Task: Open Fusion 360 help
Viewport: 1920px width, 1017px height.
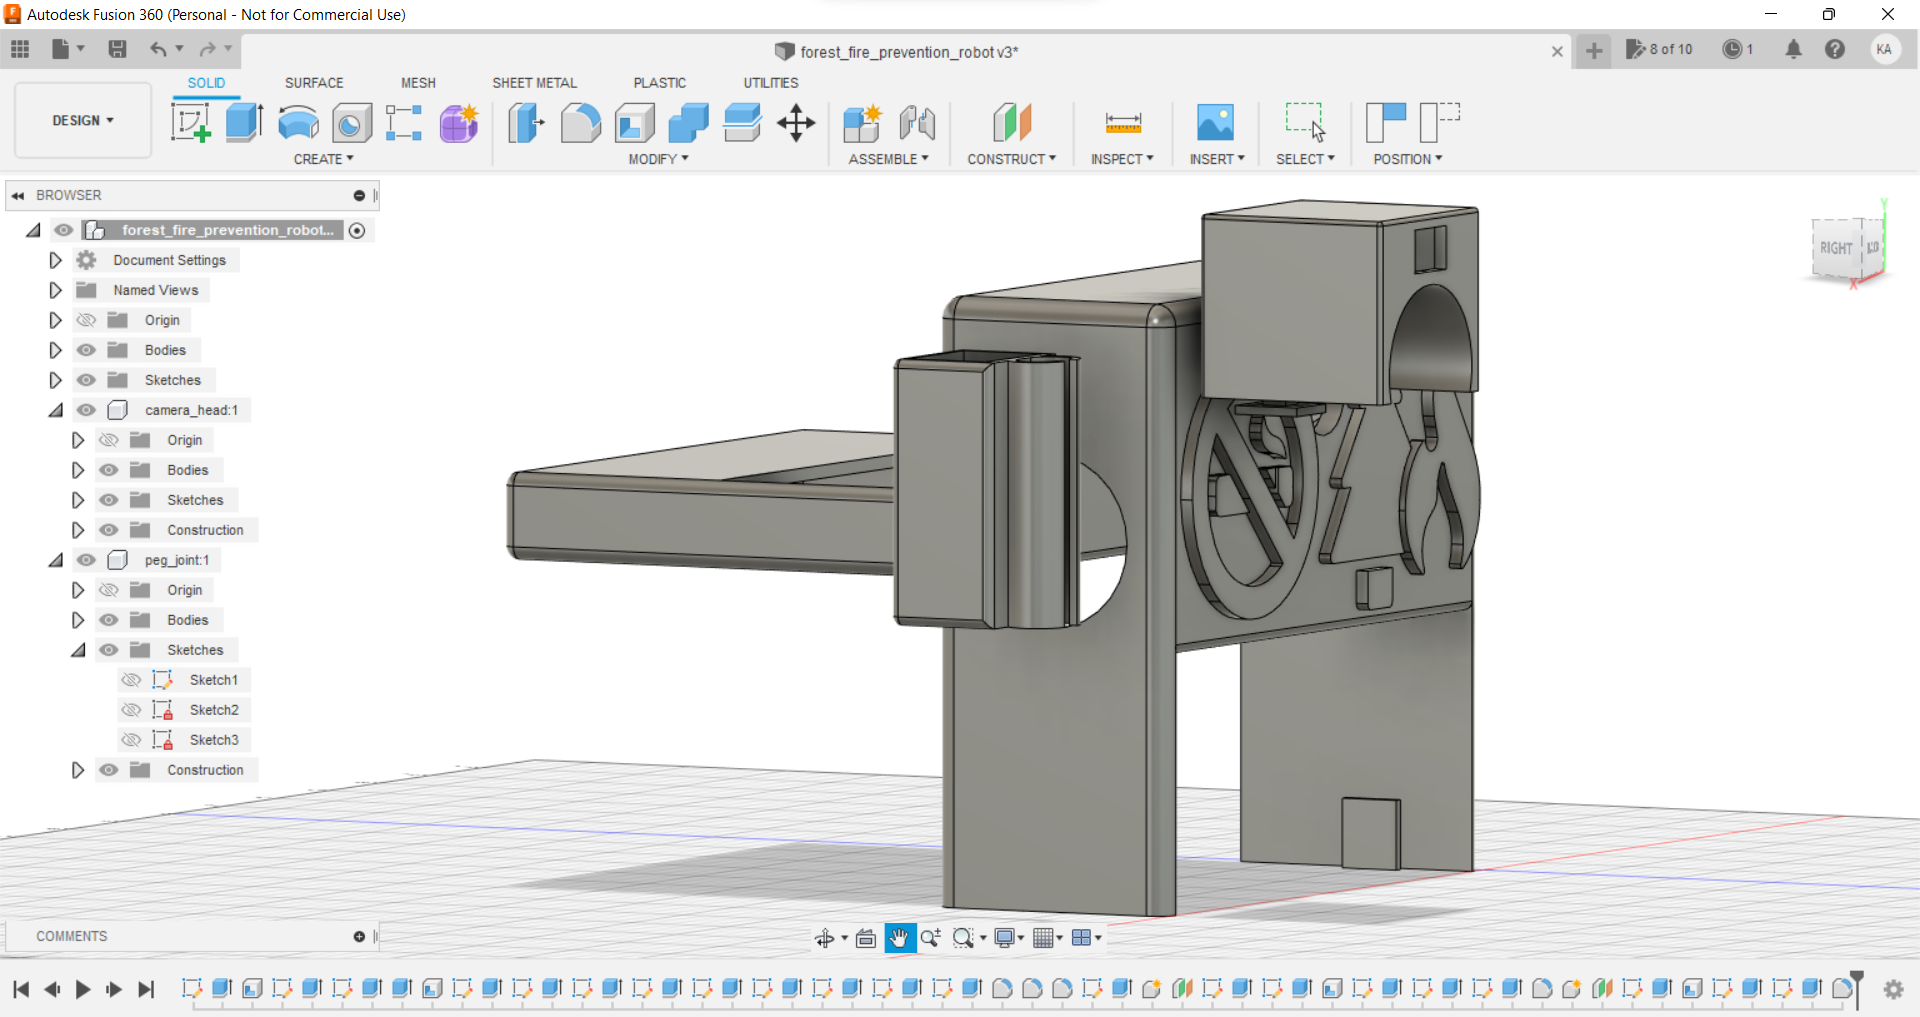Action: point(1837,50)
